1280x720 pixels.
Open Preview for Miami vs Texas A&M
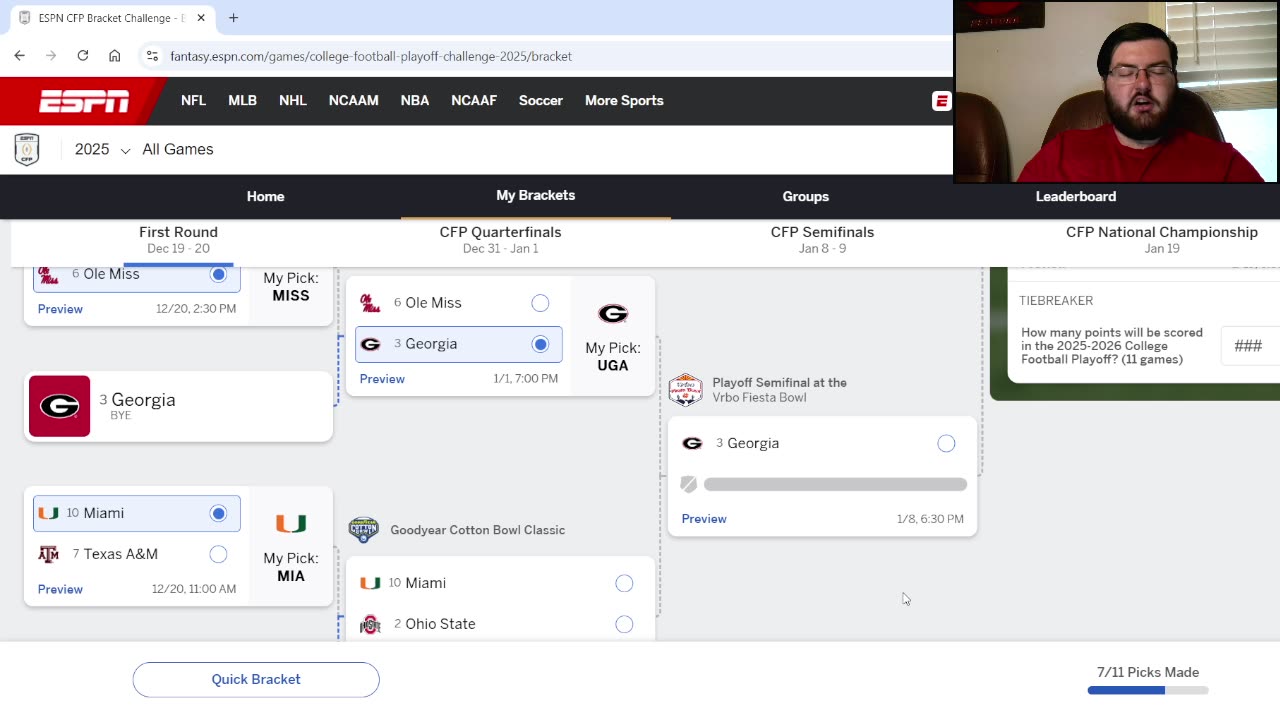coord(60,589)
